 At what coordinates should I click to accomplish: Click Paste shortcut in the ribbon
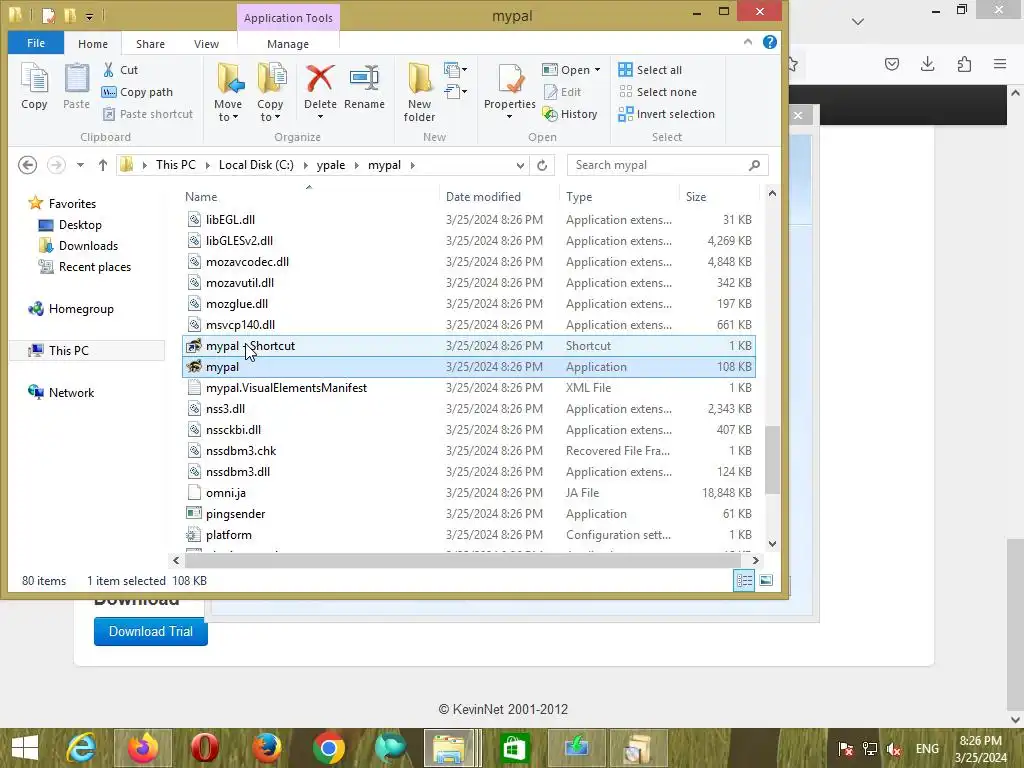pyautogui.click(x=148, y=114)
